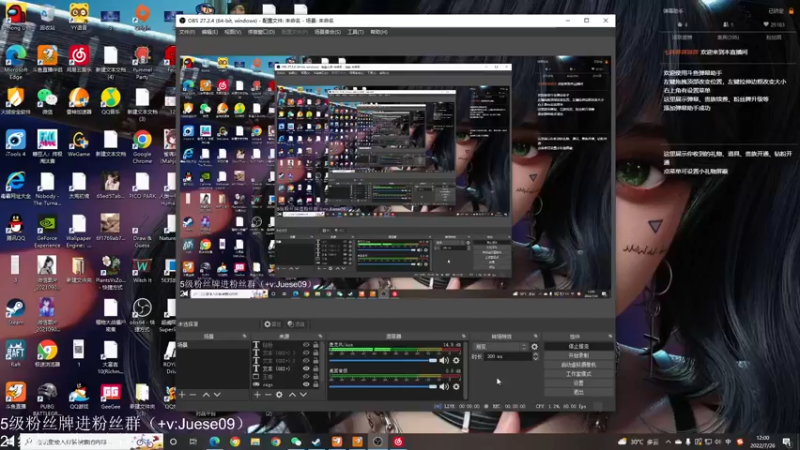Toggle visibility of 文本 (GDI+) 3 source
Image resolution: width=800 pixels, height=450 pixels.
(x=306, y=353)
